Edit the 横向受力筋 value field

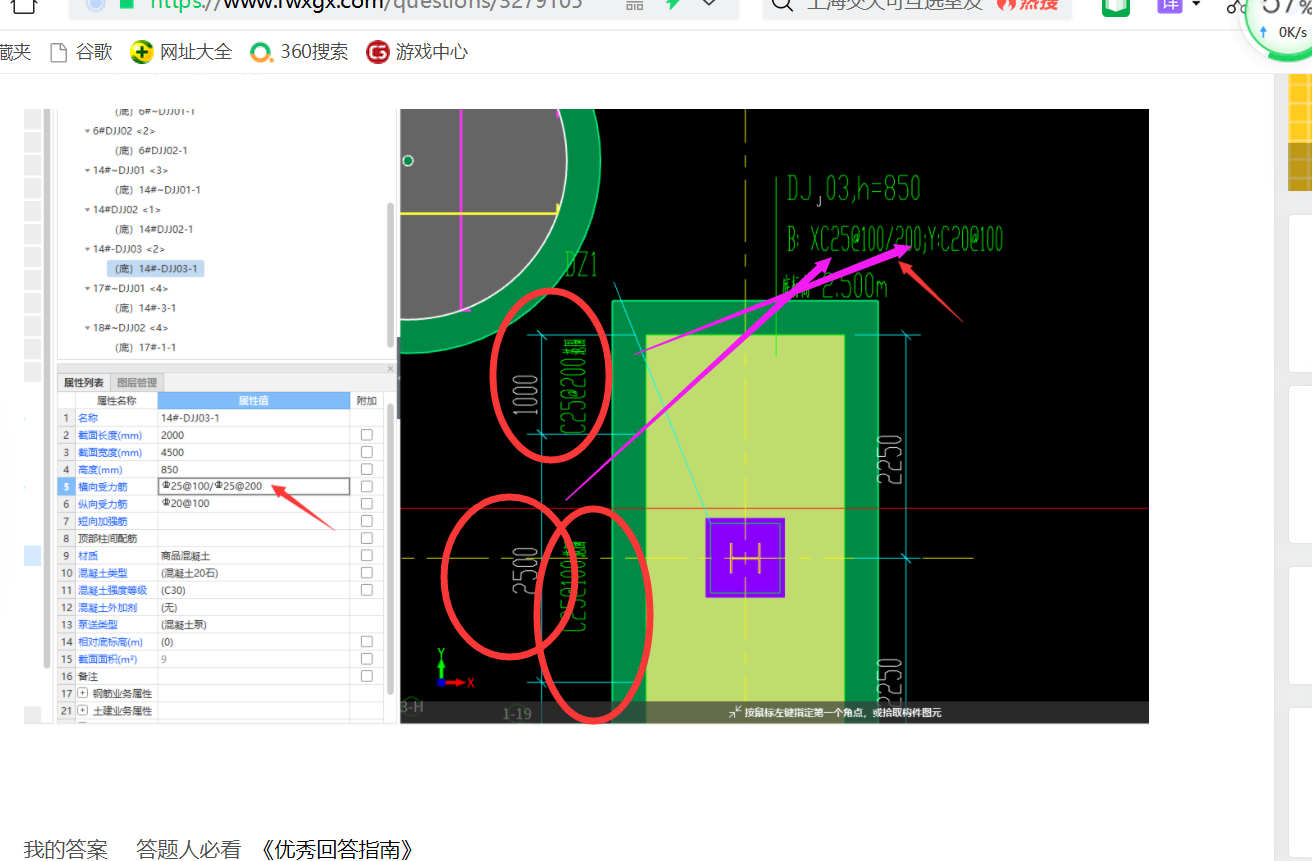(254, 487)
